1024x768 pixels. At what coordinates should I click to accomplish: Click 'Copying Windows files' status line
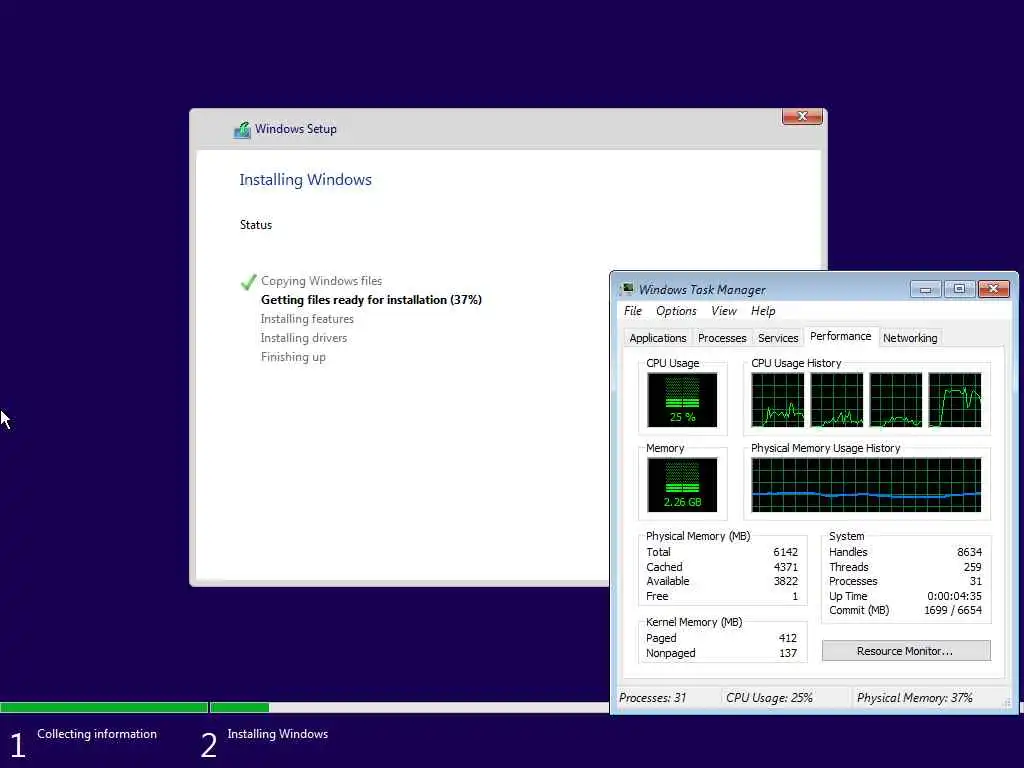point(321,281)
